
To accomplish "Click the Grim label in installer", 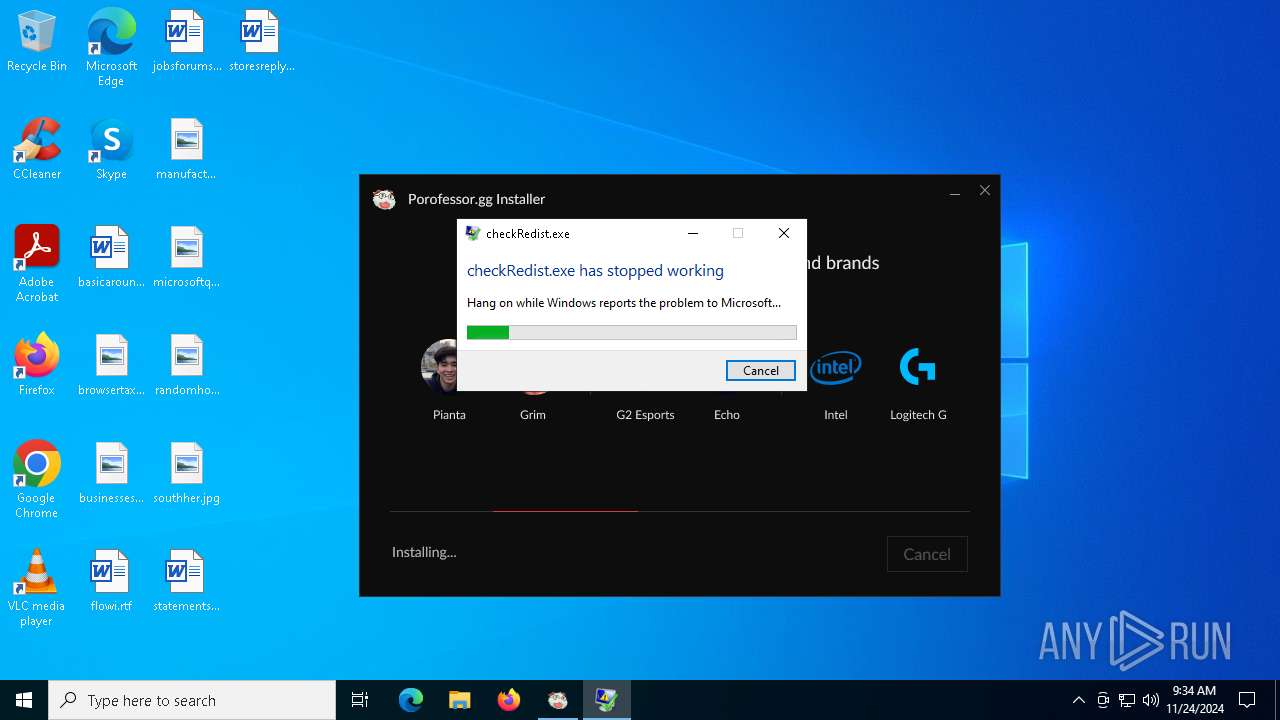I will (533, 415).
